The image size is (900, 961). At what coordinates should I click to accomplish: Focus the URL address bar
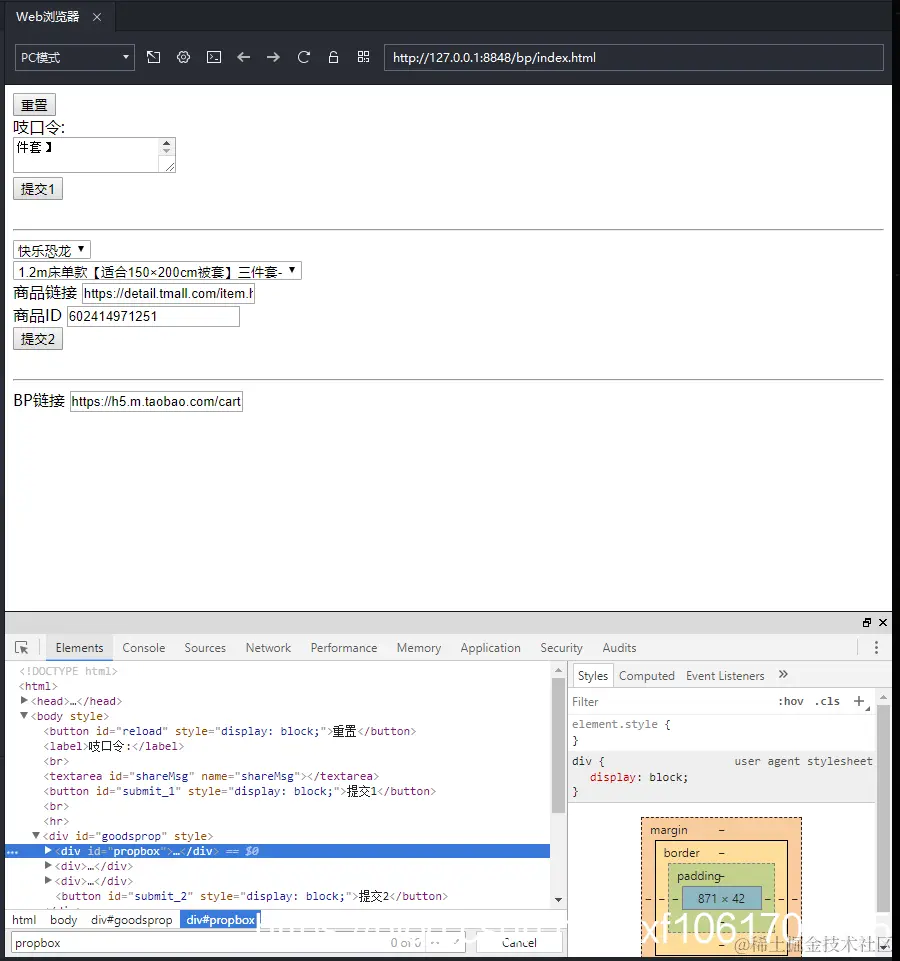(634, 58)
